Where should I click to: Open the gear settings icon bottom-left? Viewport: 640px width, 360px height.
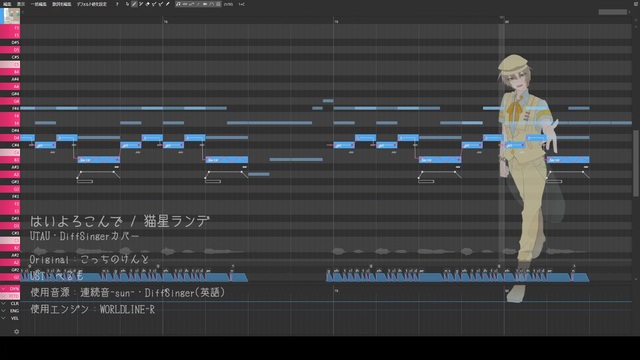[16, 331]
